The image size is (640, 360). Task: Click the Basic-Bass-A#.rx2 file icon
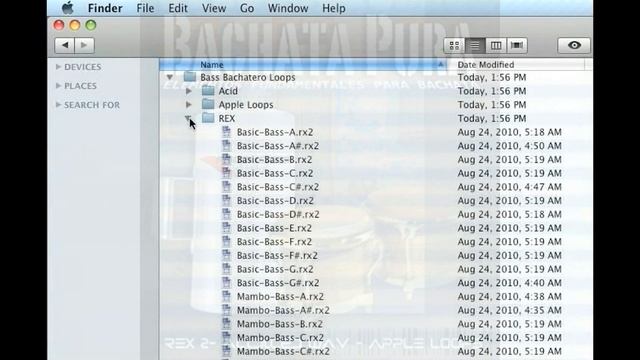tap(227, 146)
